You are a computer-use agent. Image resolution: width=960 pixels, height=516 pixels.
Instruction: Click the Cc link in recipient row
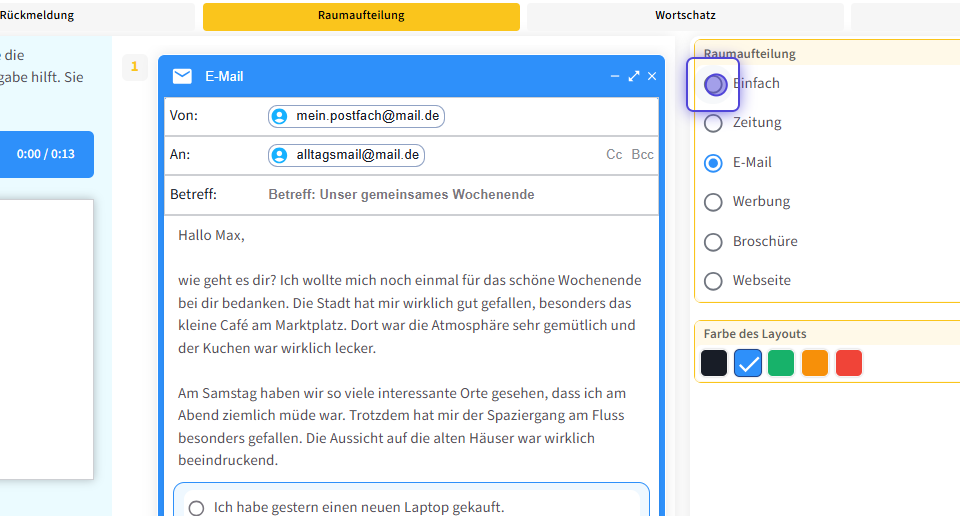click(x=614, y=155)
